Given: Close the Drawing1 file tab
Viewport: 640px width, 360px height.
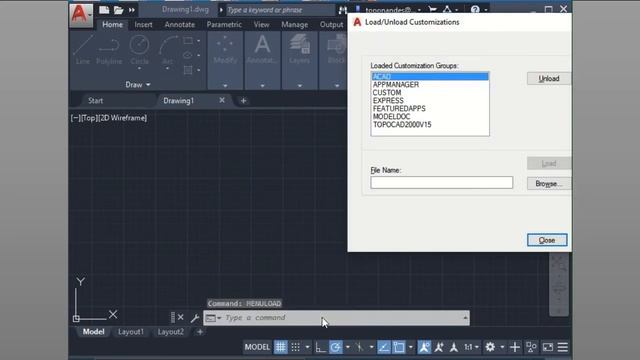Looking at the screenshot, I should pos(222,100).
